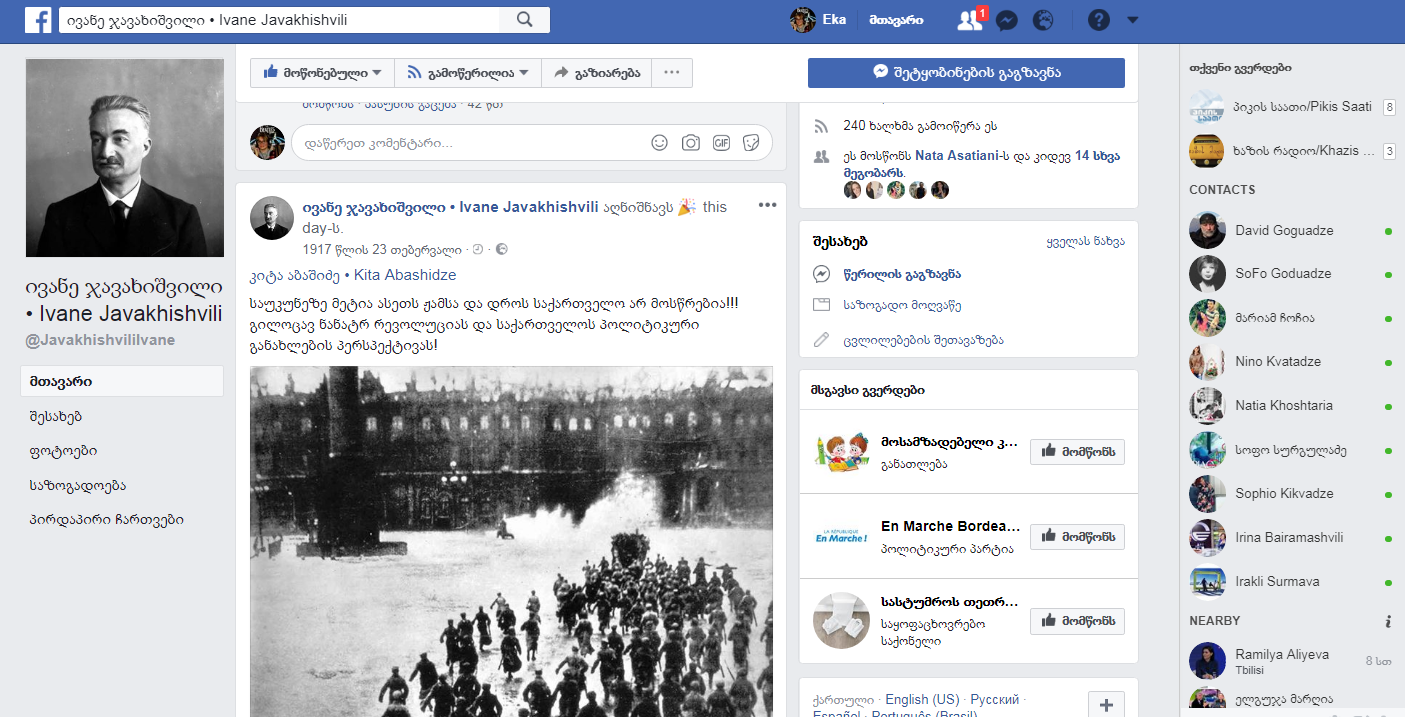The height and width of the screenshot is (717, 1405).
Task: Click the post author's small avatar
Action: (x=270, y=217)
